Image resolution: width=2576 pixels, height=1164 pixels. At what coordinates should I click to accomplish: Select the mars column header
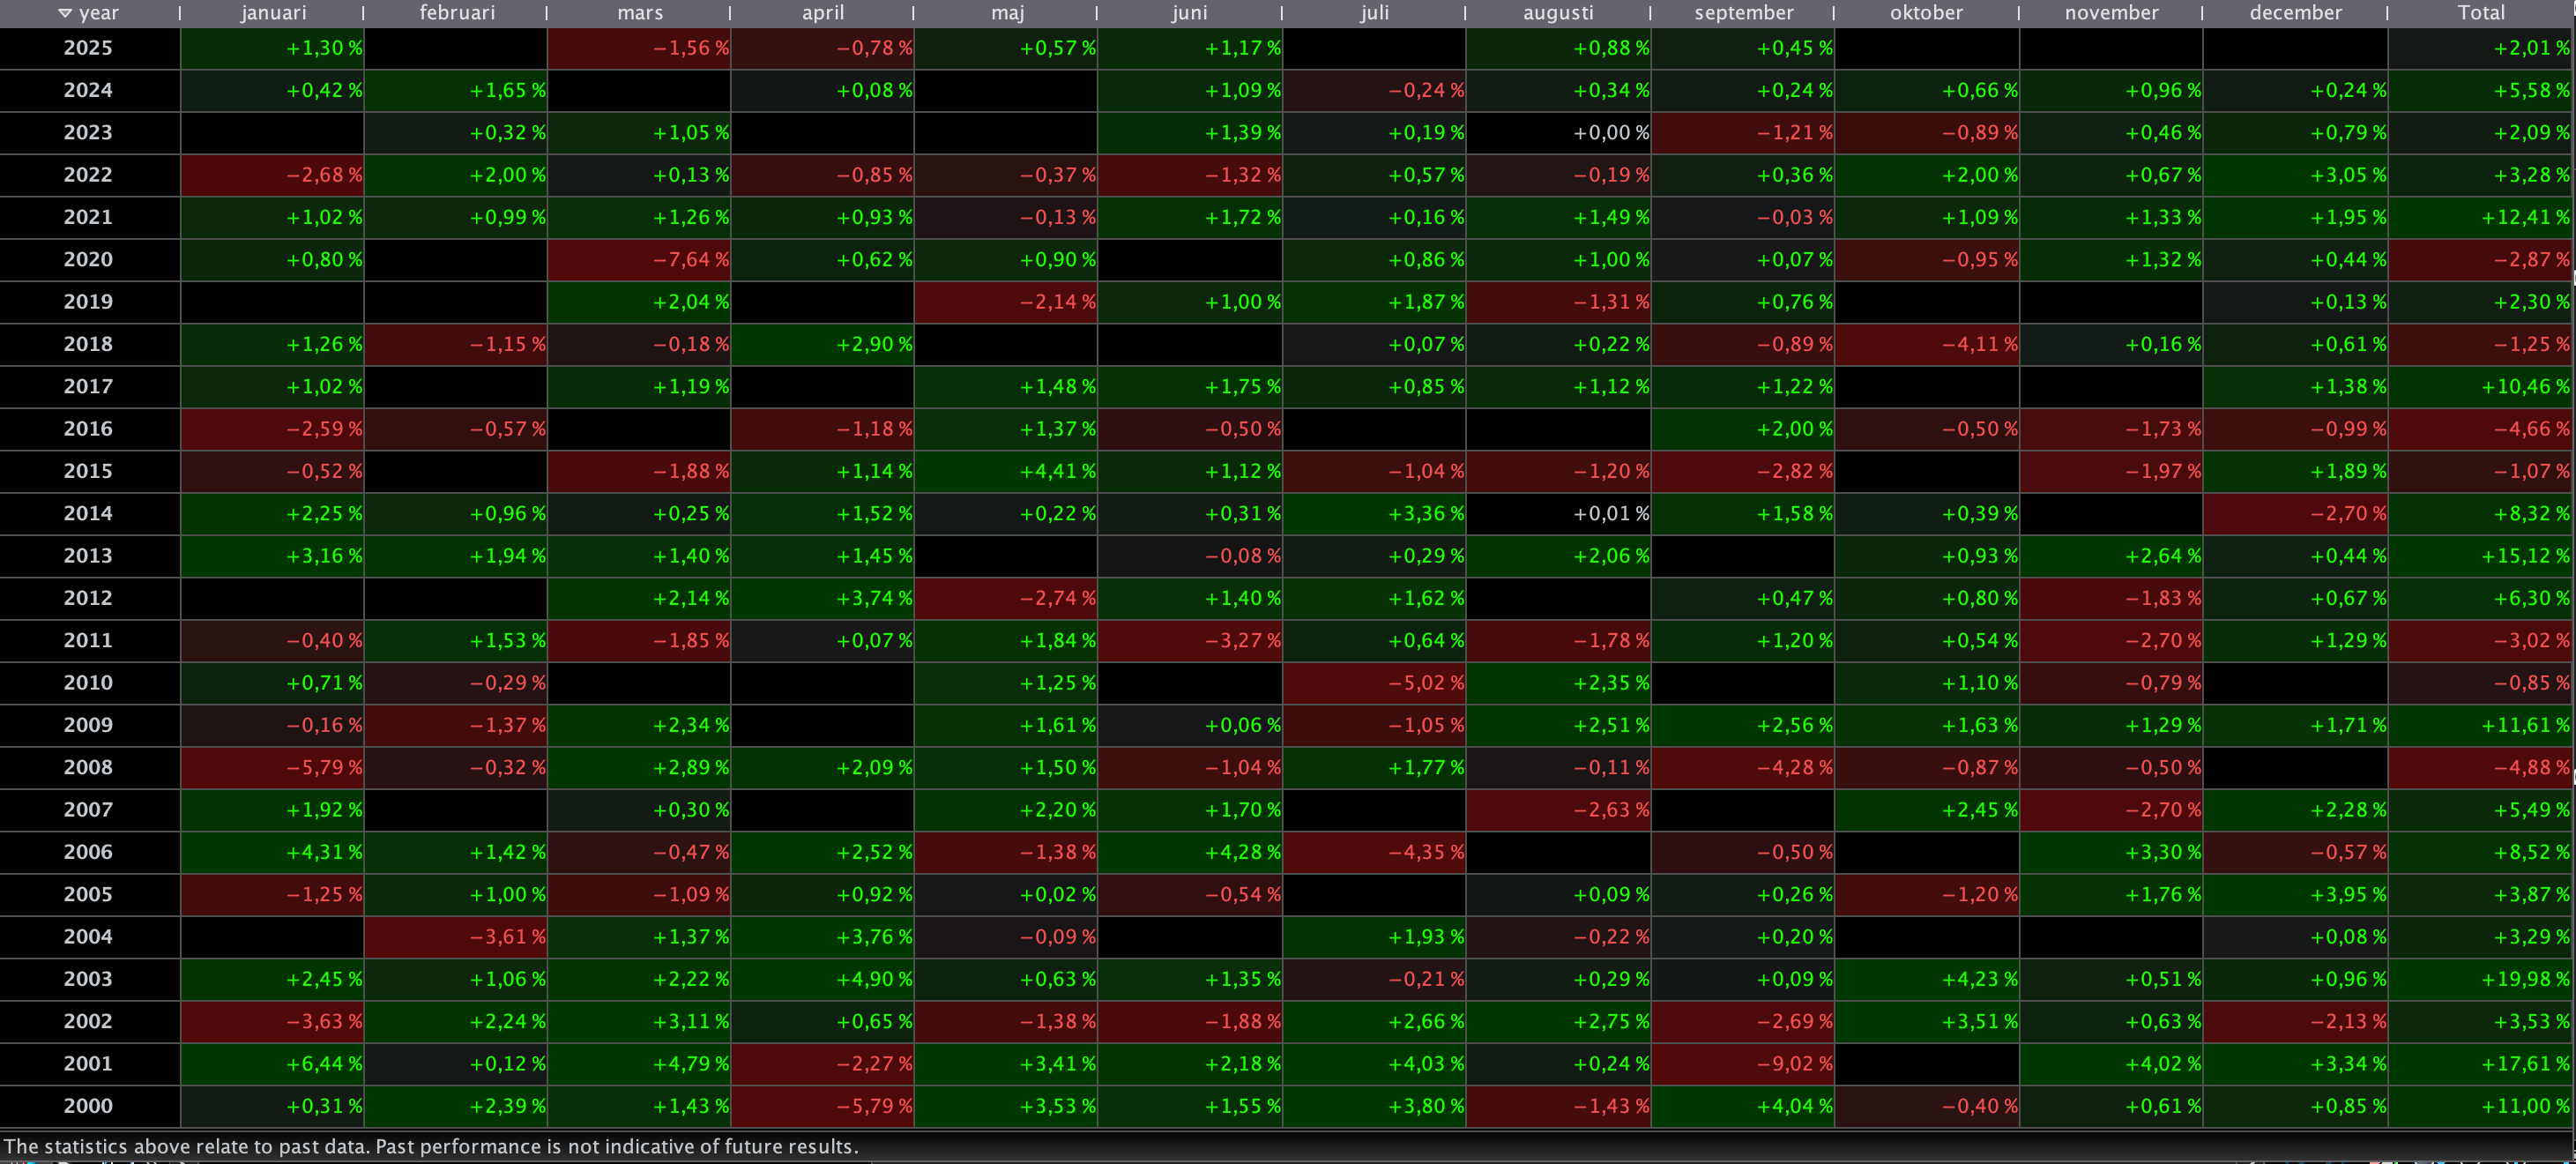pos(640,13)
